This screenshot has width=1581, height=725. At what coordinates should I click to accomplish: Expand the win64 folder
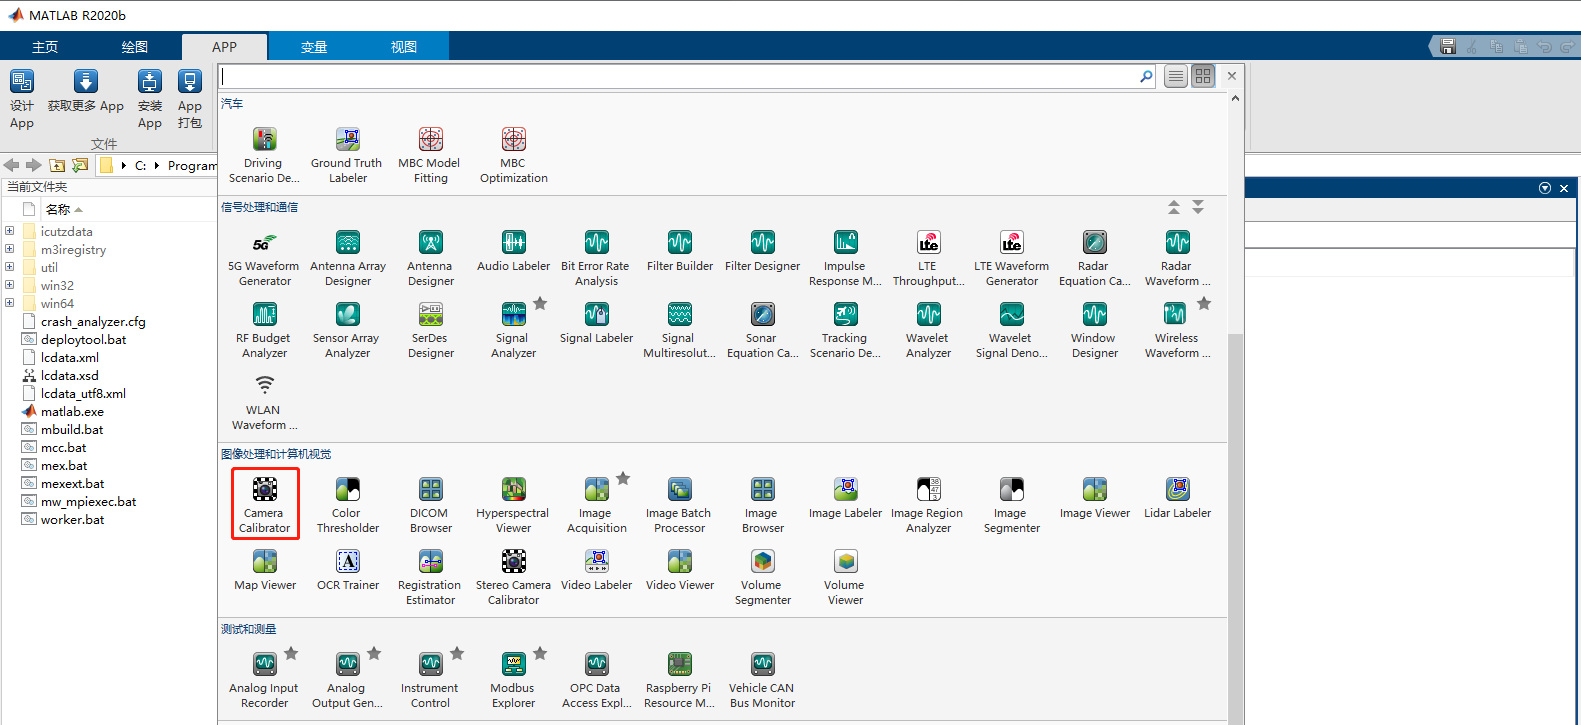click(x=10, y=303)
